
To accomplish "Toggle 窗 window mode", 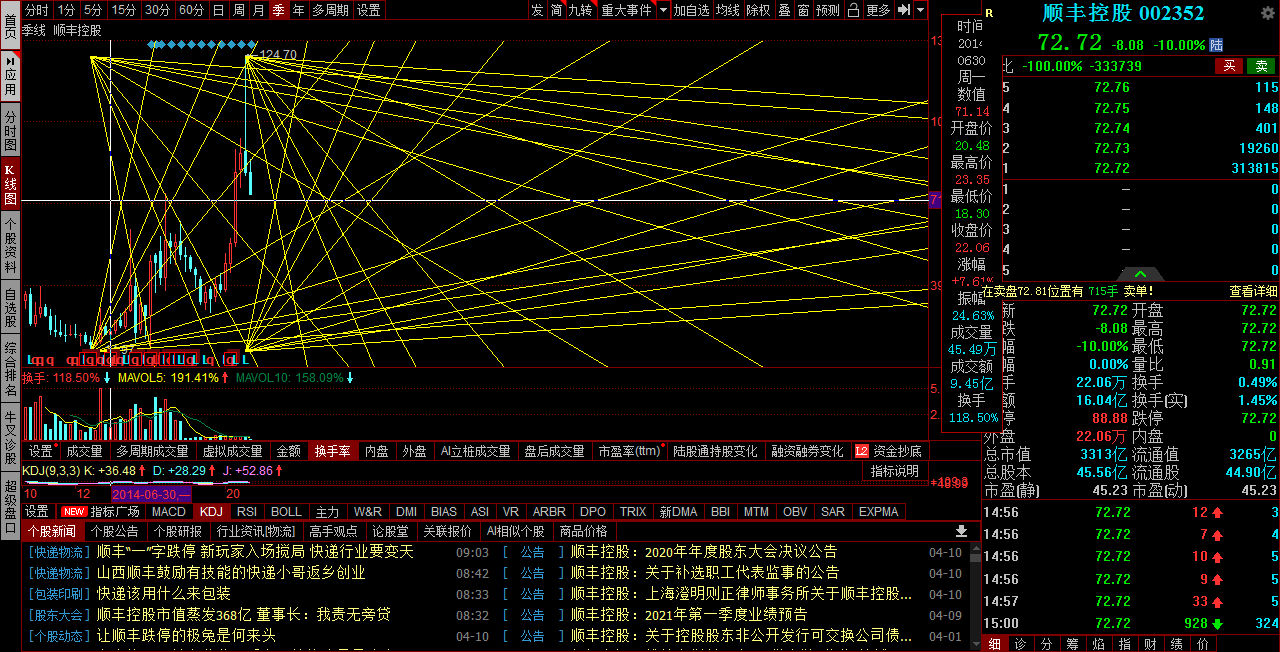I will pyautogui.click(x=803, y=10).
